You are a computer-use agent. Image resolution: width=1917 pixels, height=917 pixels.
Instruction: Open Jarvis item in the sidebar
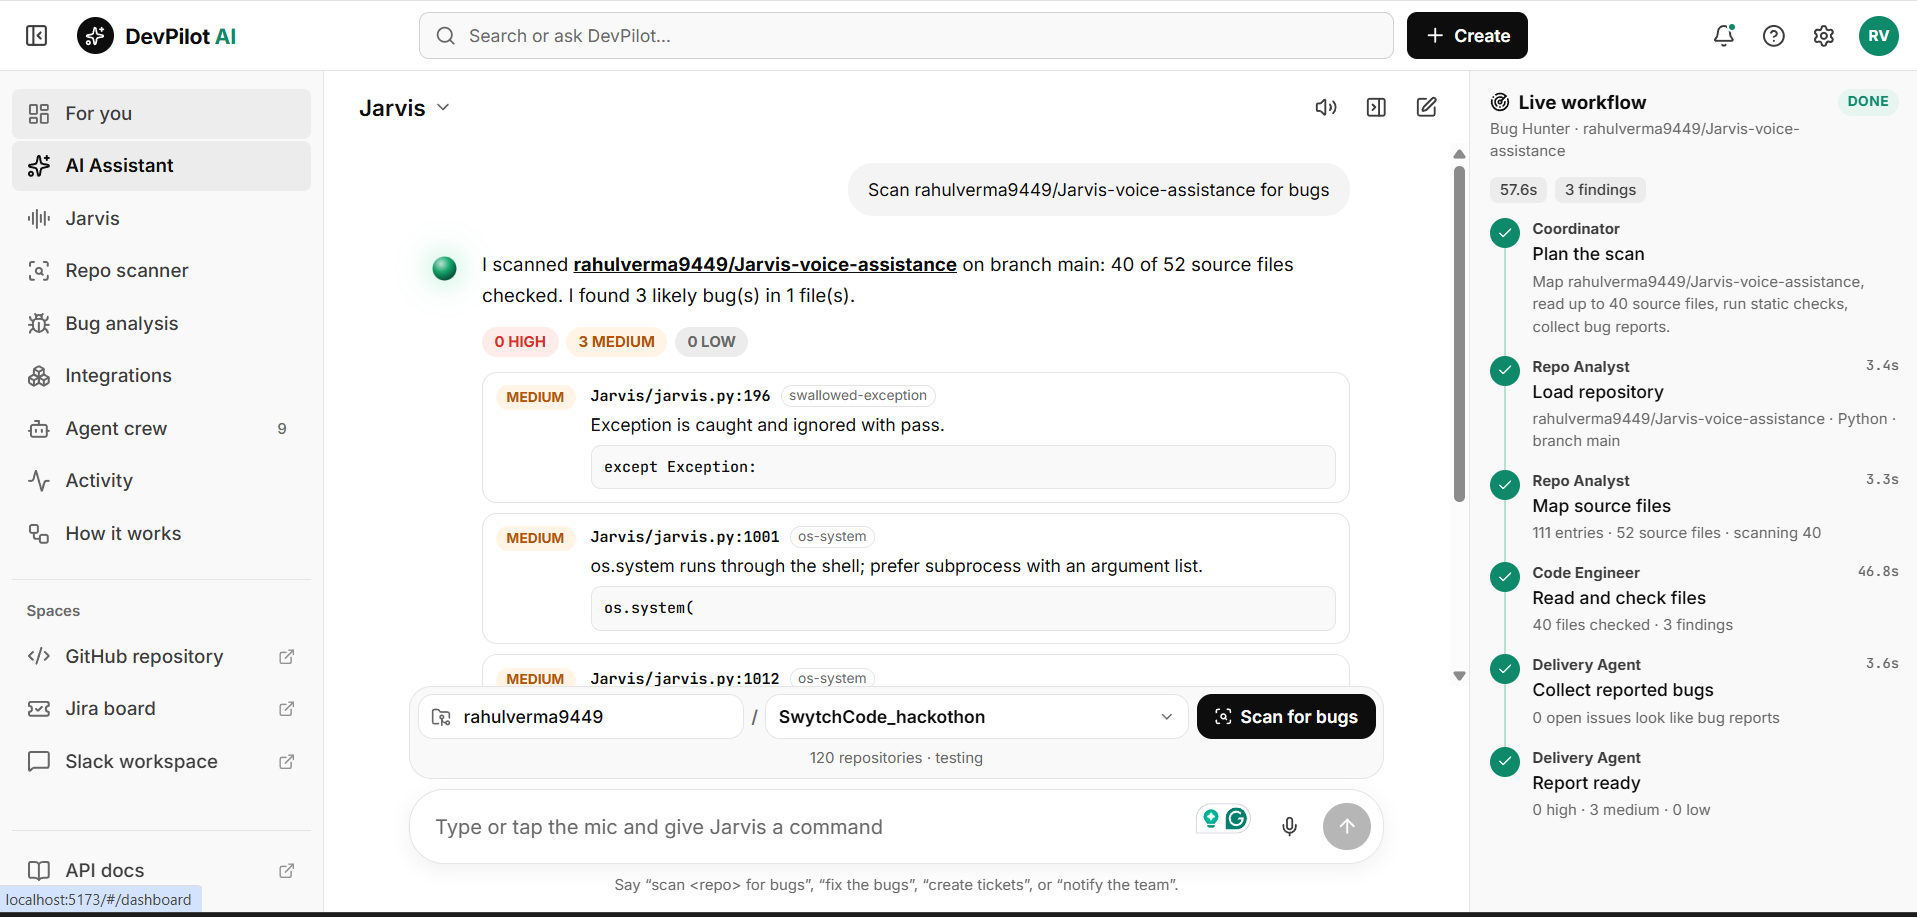click(161, 219)
